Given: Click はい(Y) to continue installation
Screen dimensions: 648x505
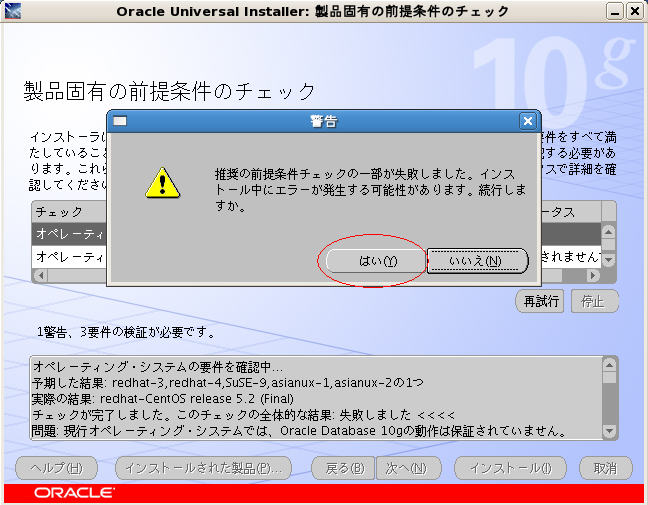Looking at the screenshot, I should pyautogui.click(x=375, y=261).
